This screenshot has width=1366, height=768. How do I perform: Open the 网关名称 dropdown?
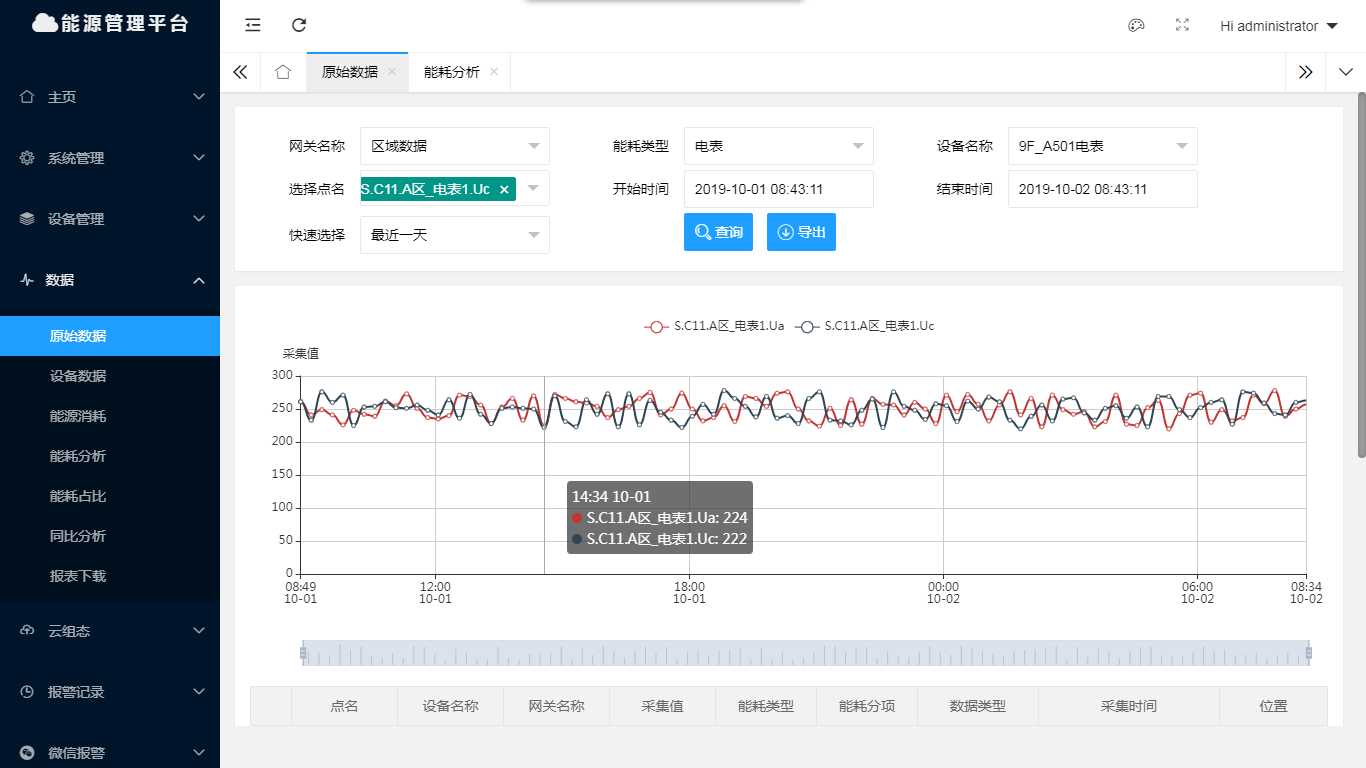tap(454, 146)
